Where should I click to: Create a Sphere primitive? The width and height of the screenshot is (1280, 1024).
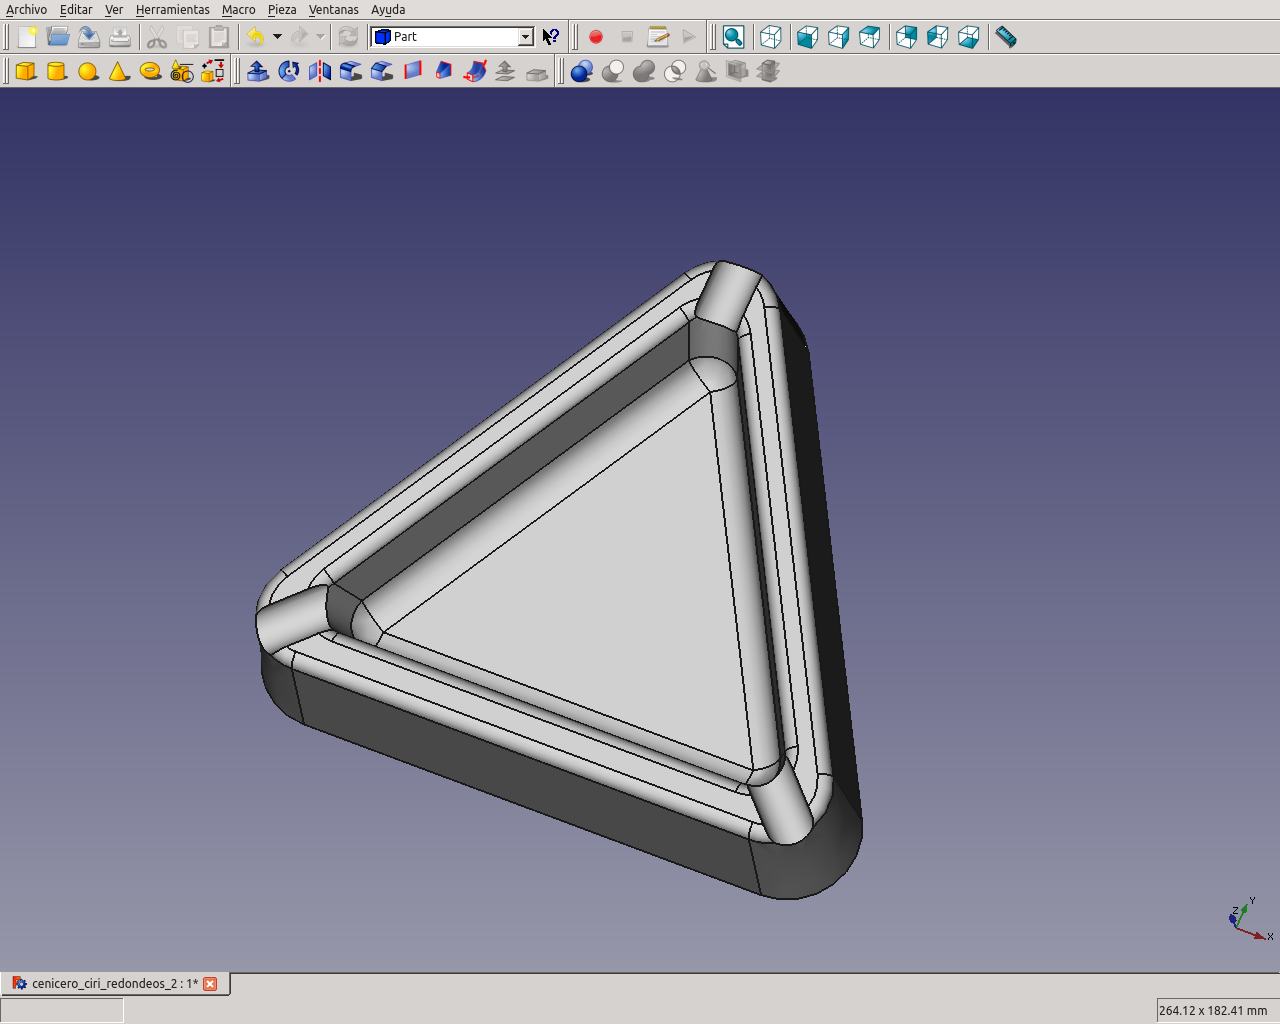click(89, 71)
